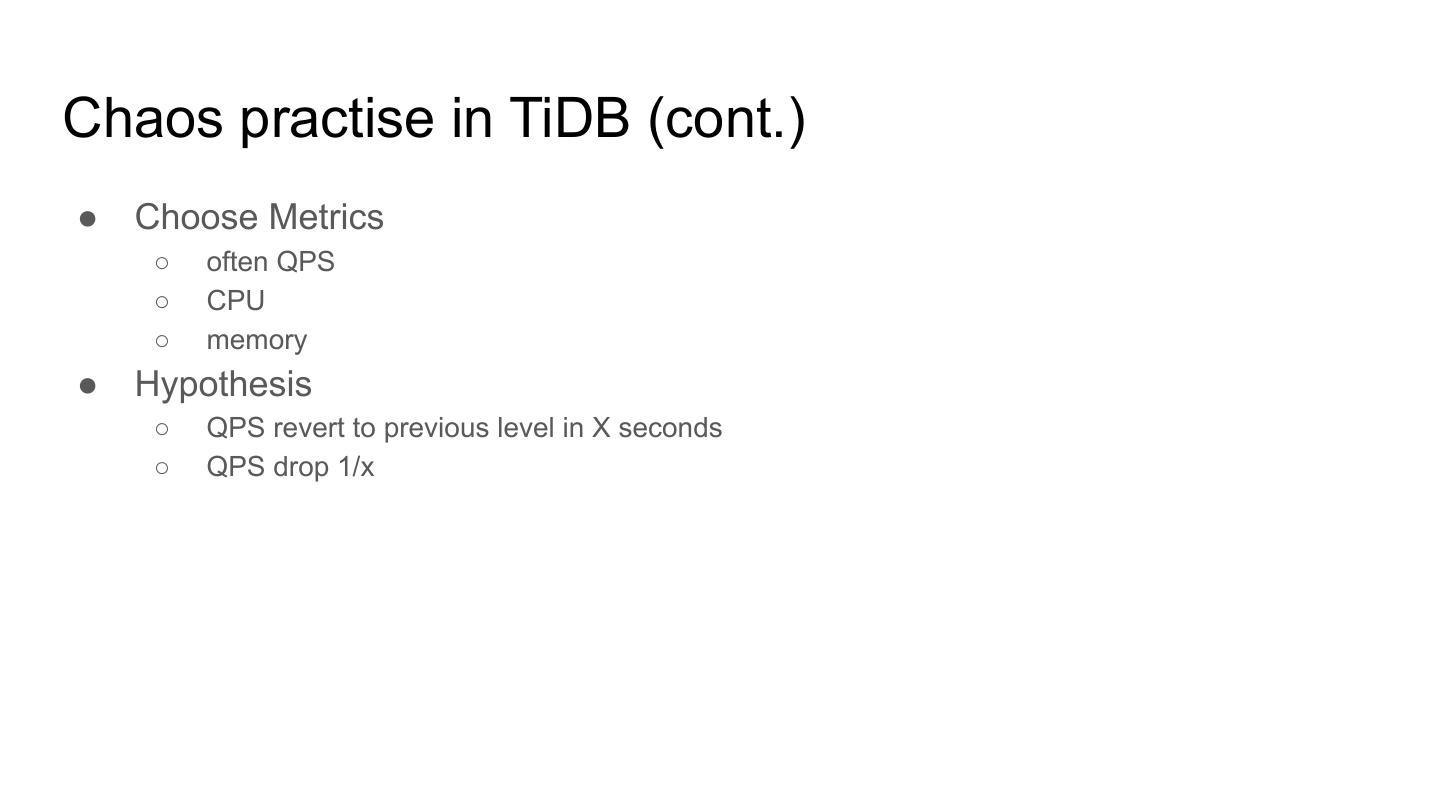Image resolution: width=1440 pixels, height=810 pixels.
Task: Click the word 'practise' in the title
Action: click(337, 118)
